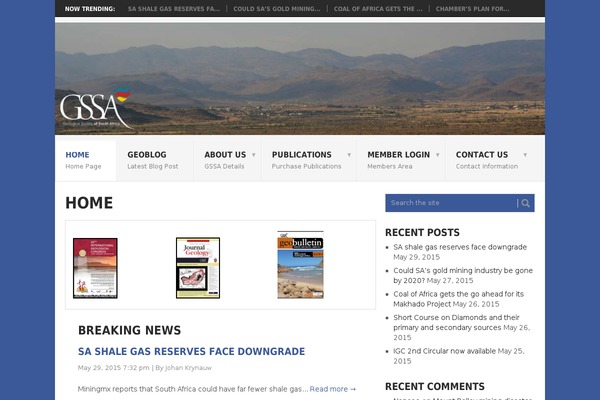Click the 'Recent Comments' heading

(435, 387)
